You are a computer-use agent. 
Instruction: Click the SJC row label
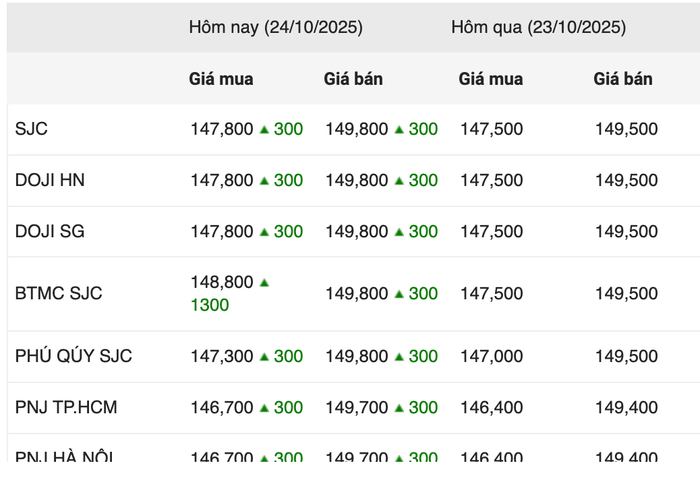[x=31, y=129]
